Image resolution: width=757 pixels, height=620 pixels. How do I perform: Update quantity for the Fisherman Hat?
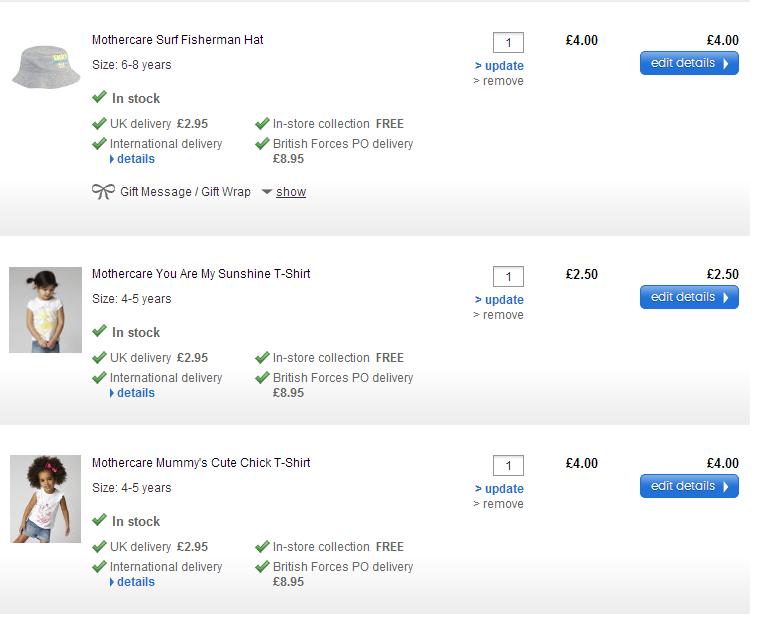click(x=503, y=66)
